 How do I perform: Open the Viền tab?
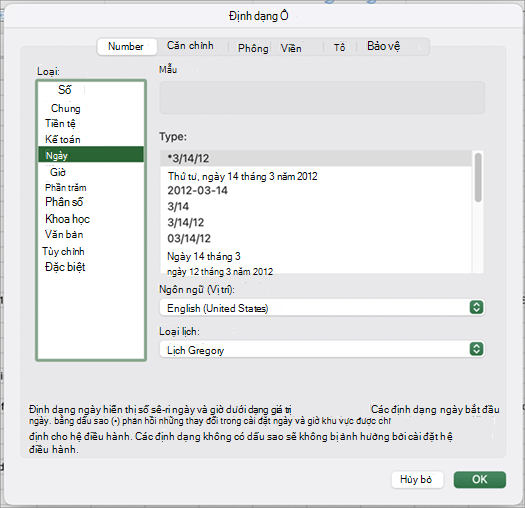(291, 48)
